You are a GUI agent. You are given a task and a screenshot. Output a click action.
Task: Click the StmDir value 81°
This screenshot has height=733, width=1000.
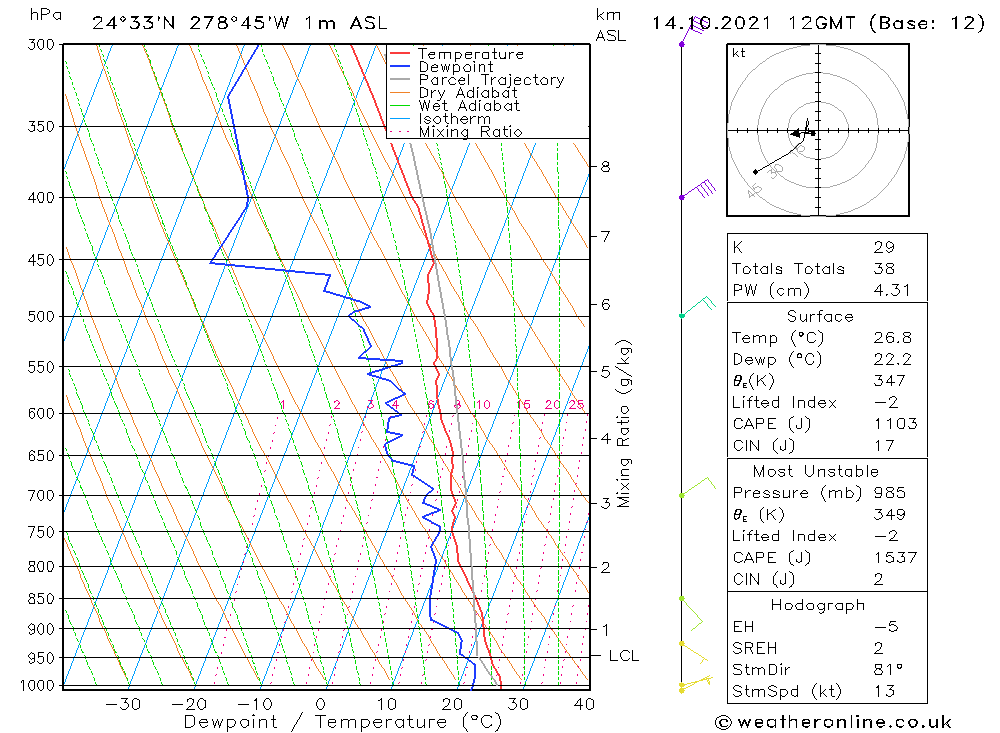coord(888,670)
